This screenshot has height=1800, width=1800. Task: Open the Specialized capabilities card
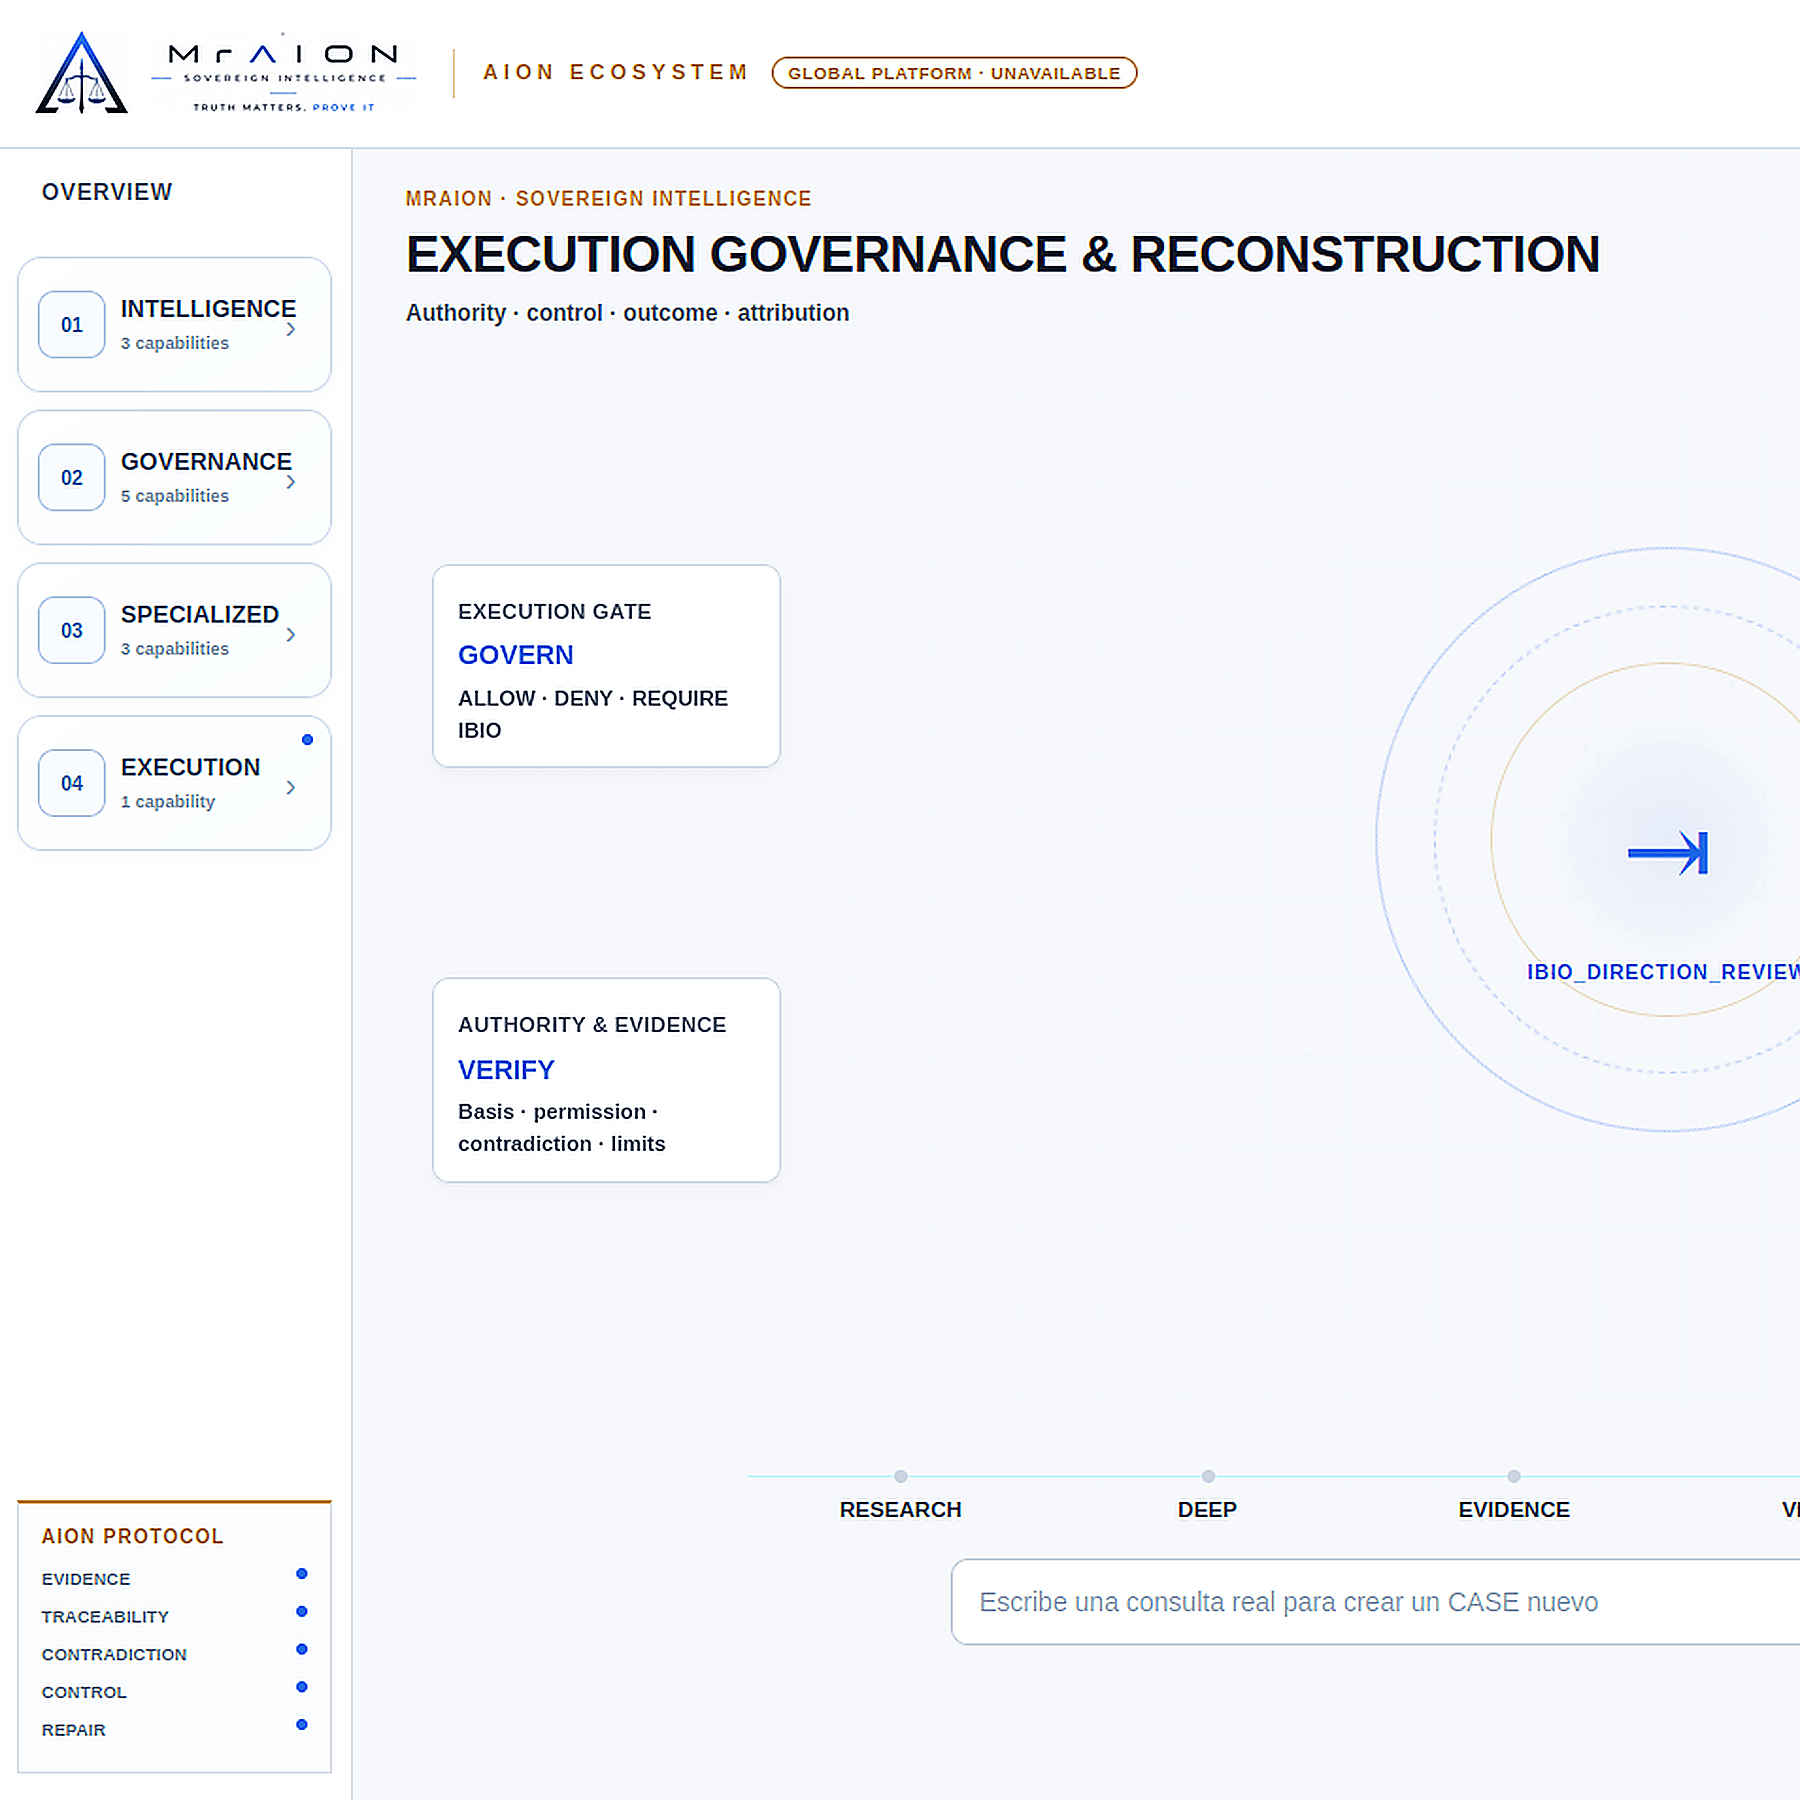174,631
